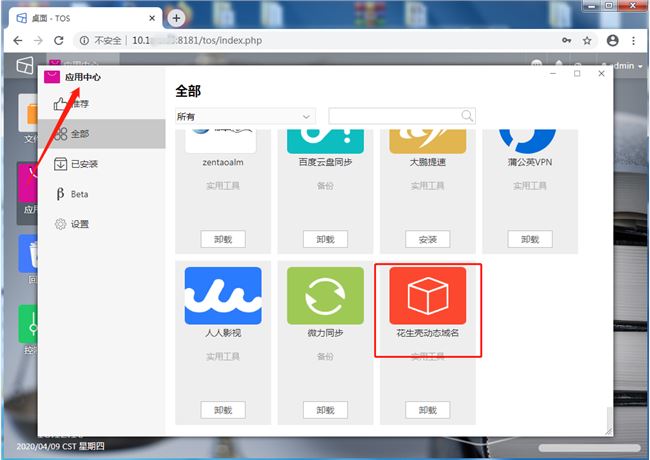Open Chrome three-dot menu

tap(633, 40)
